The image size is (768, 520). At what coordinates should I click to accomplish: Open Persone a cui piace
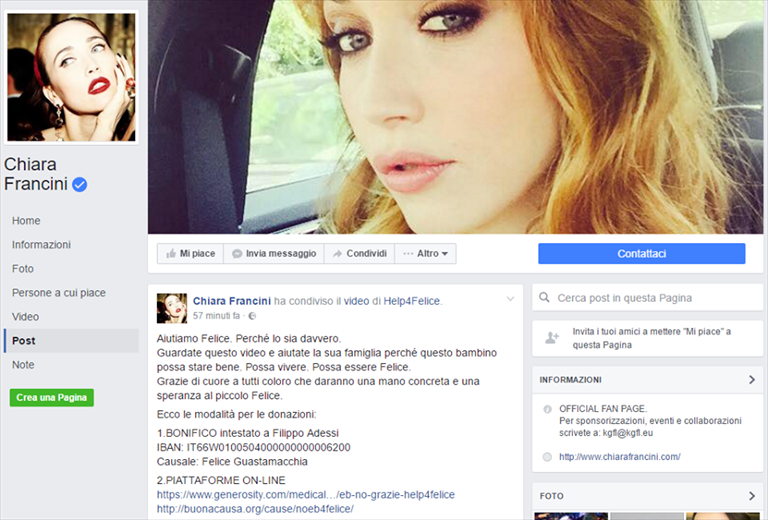(x=59, y=293)
